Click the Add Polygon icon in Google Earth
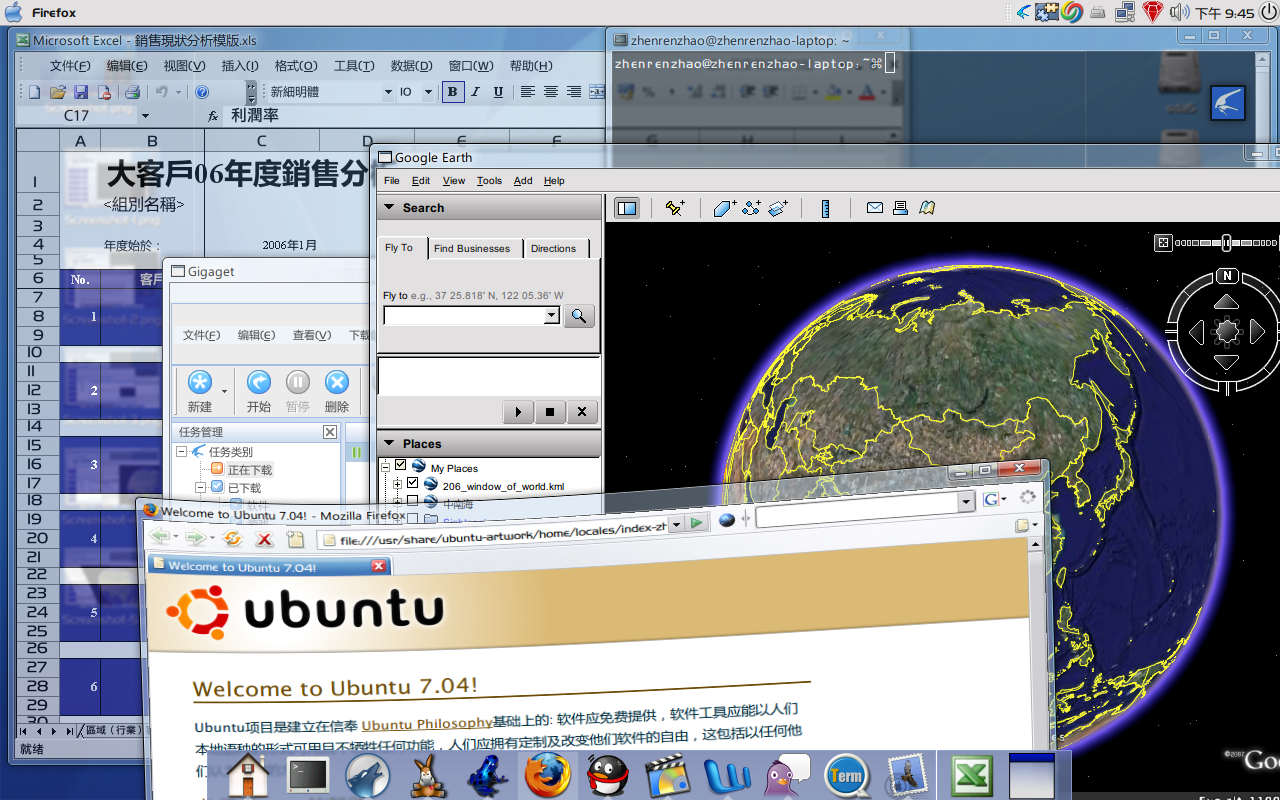 725,208
